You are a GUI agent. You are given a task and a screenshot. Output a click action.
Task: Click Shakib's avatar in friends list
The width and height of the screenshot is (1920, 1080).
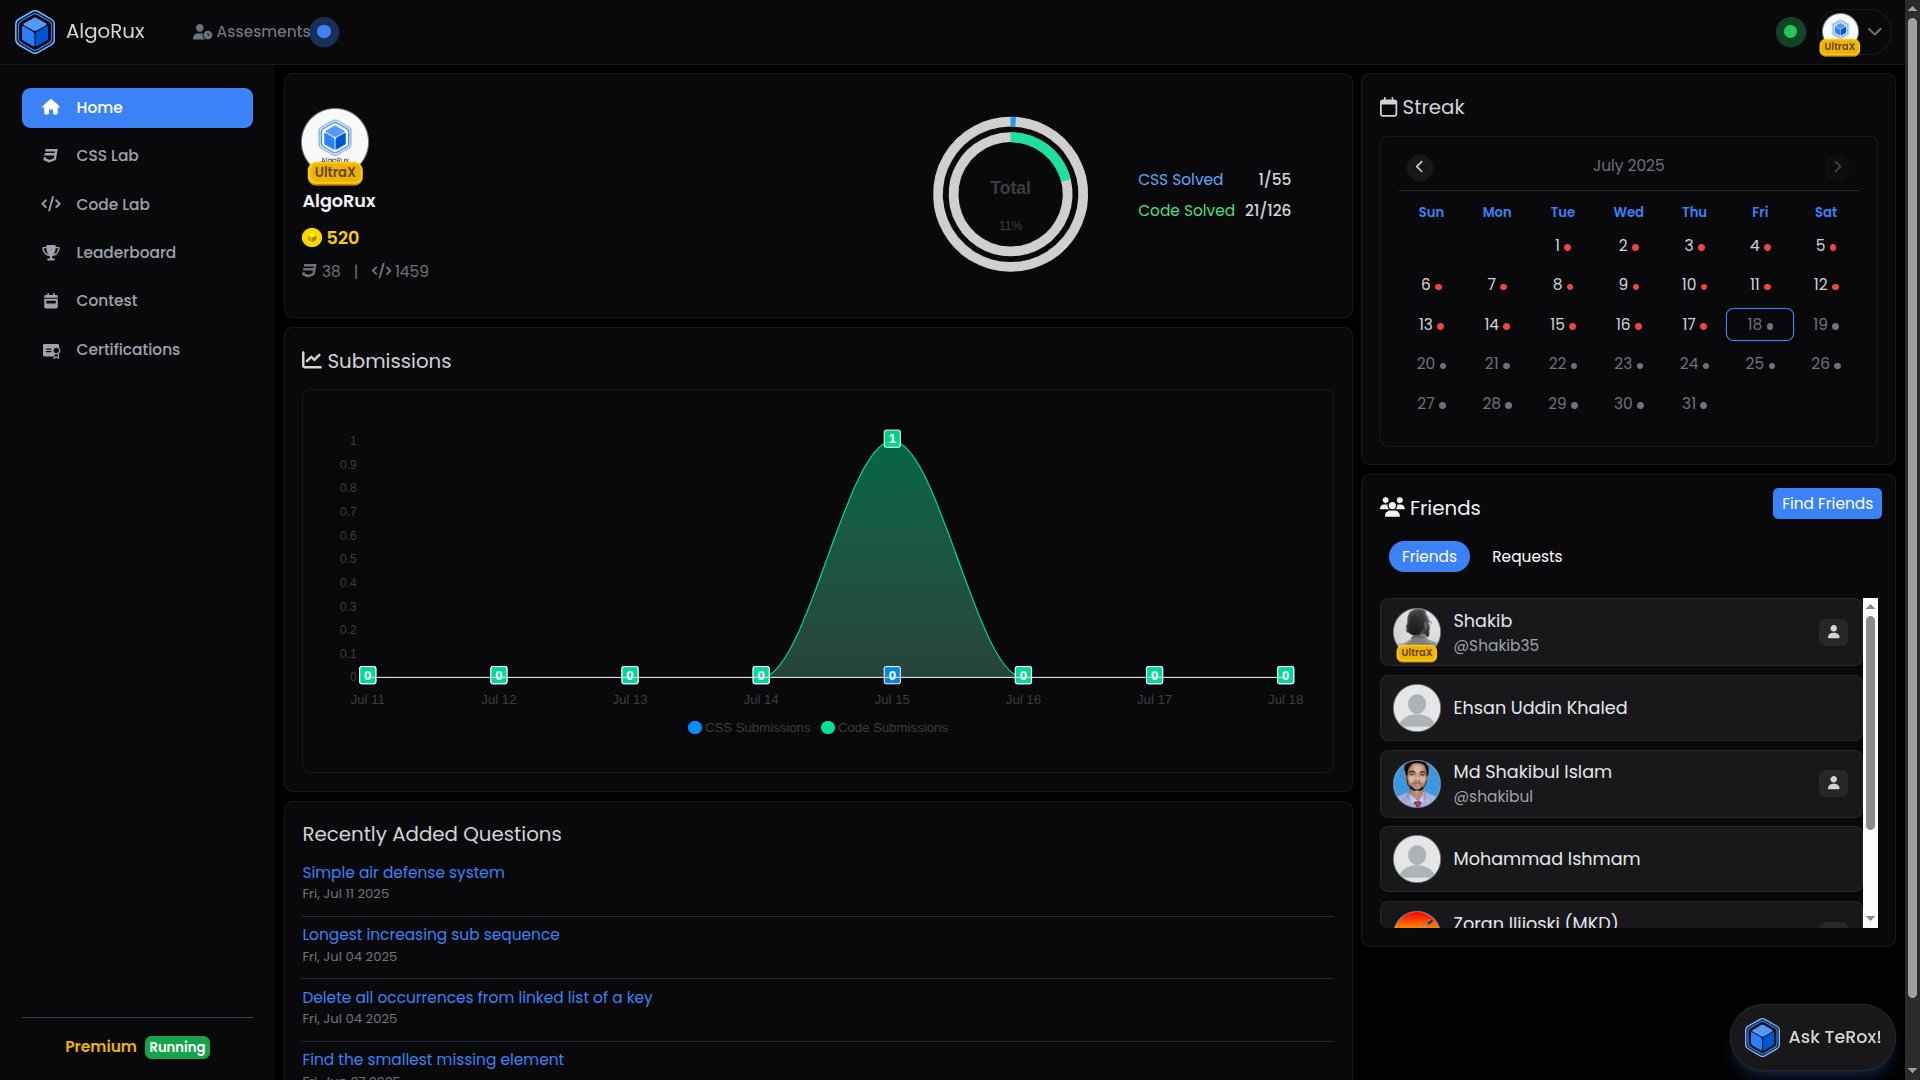point(1416,633)
